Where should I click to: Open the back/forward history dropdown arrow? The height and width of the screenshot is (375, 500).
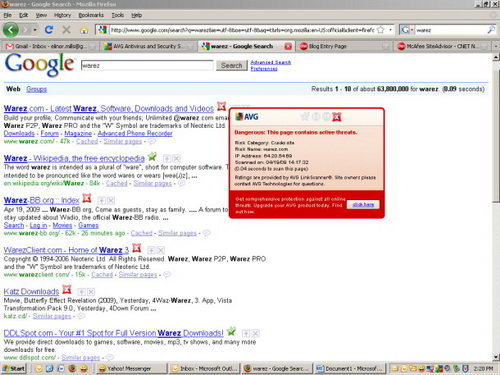35,30
